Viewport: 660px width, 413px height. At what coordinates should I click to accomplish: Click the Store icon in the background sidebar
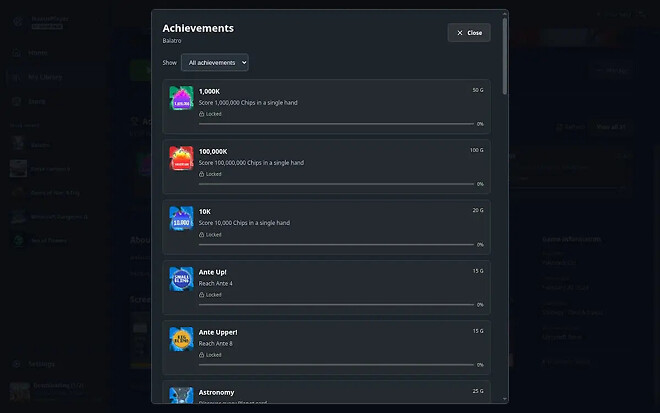click(x=16, y=101)
